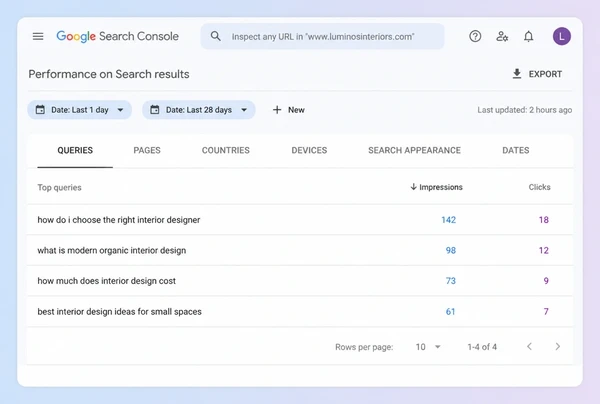Click 'Last updated: 2 hours ago' text
This screenshot has height=404, width=600.
[x=525, y=110]
